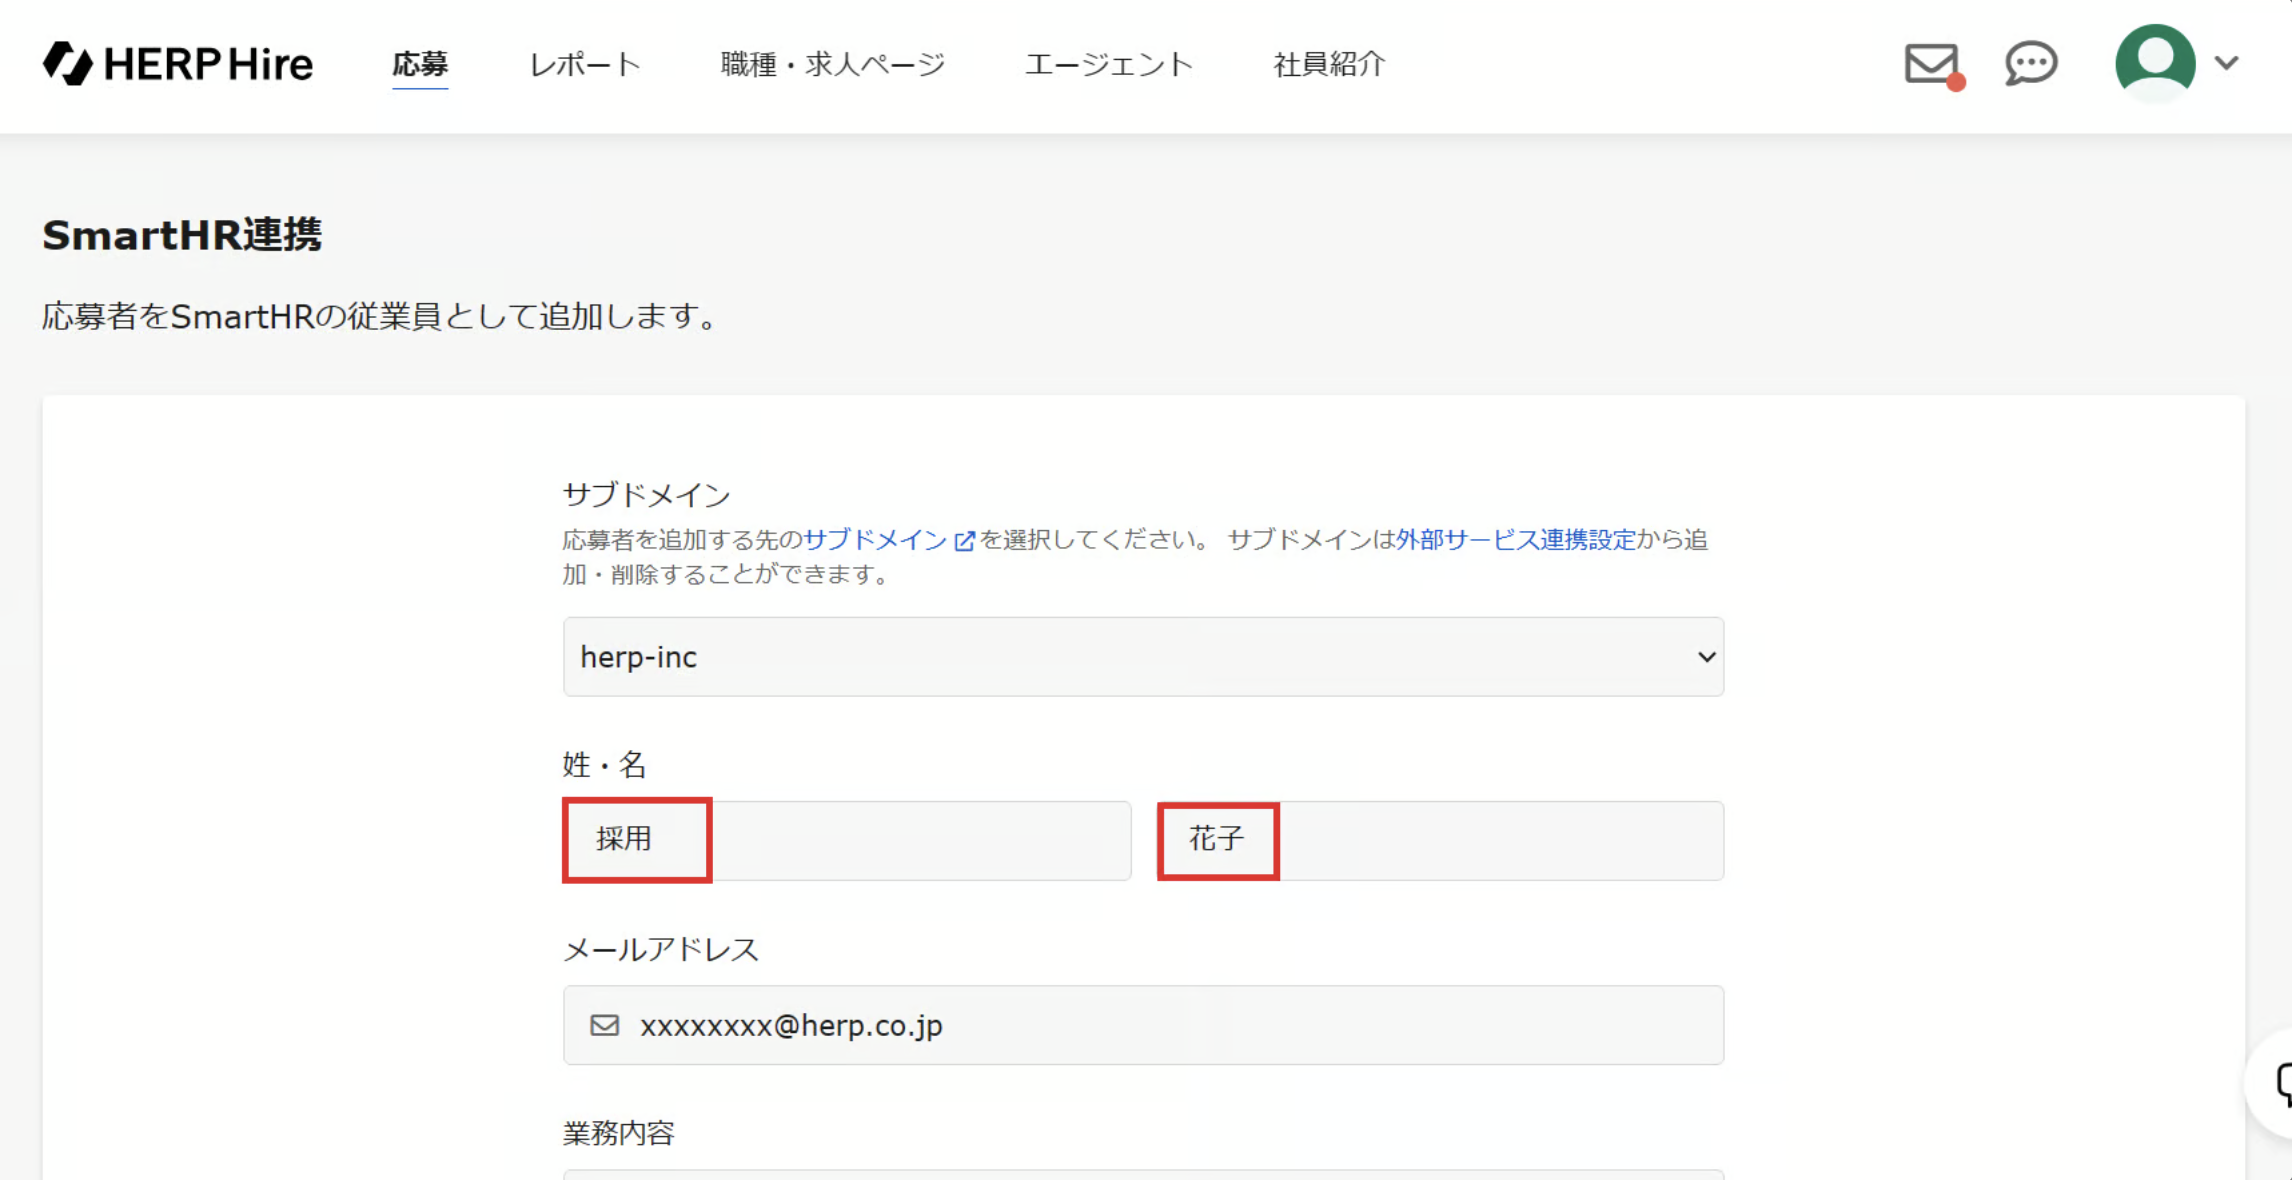2292x1180 pixels.
Task: Follow the サブドメイン help link
Action: point(875,540)
